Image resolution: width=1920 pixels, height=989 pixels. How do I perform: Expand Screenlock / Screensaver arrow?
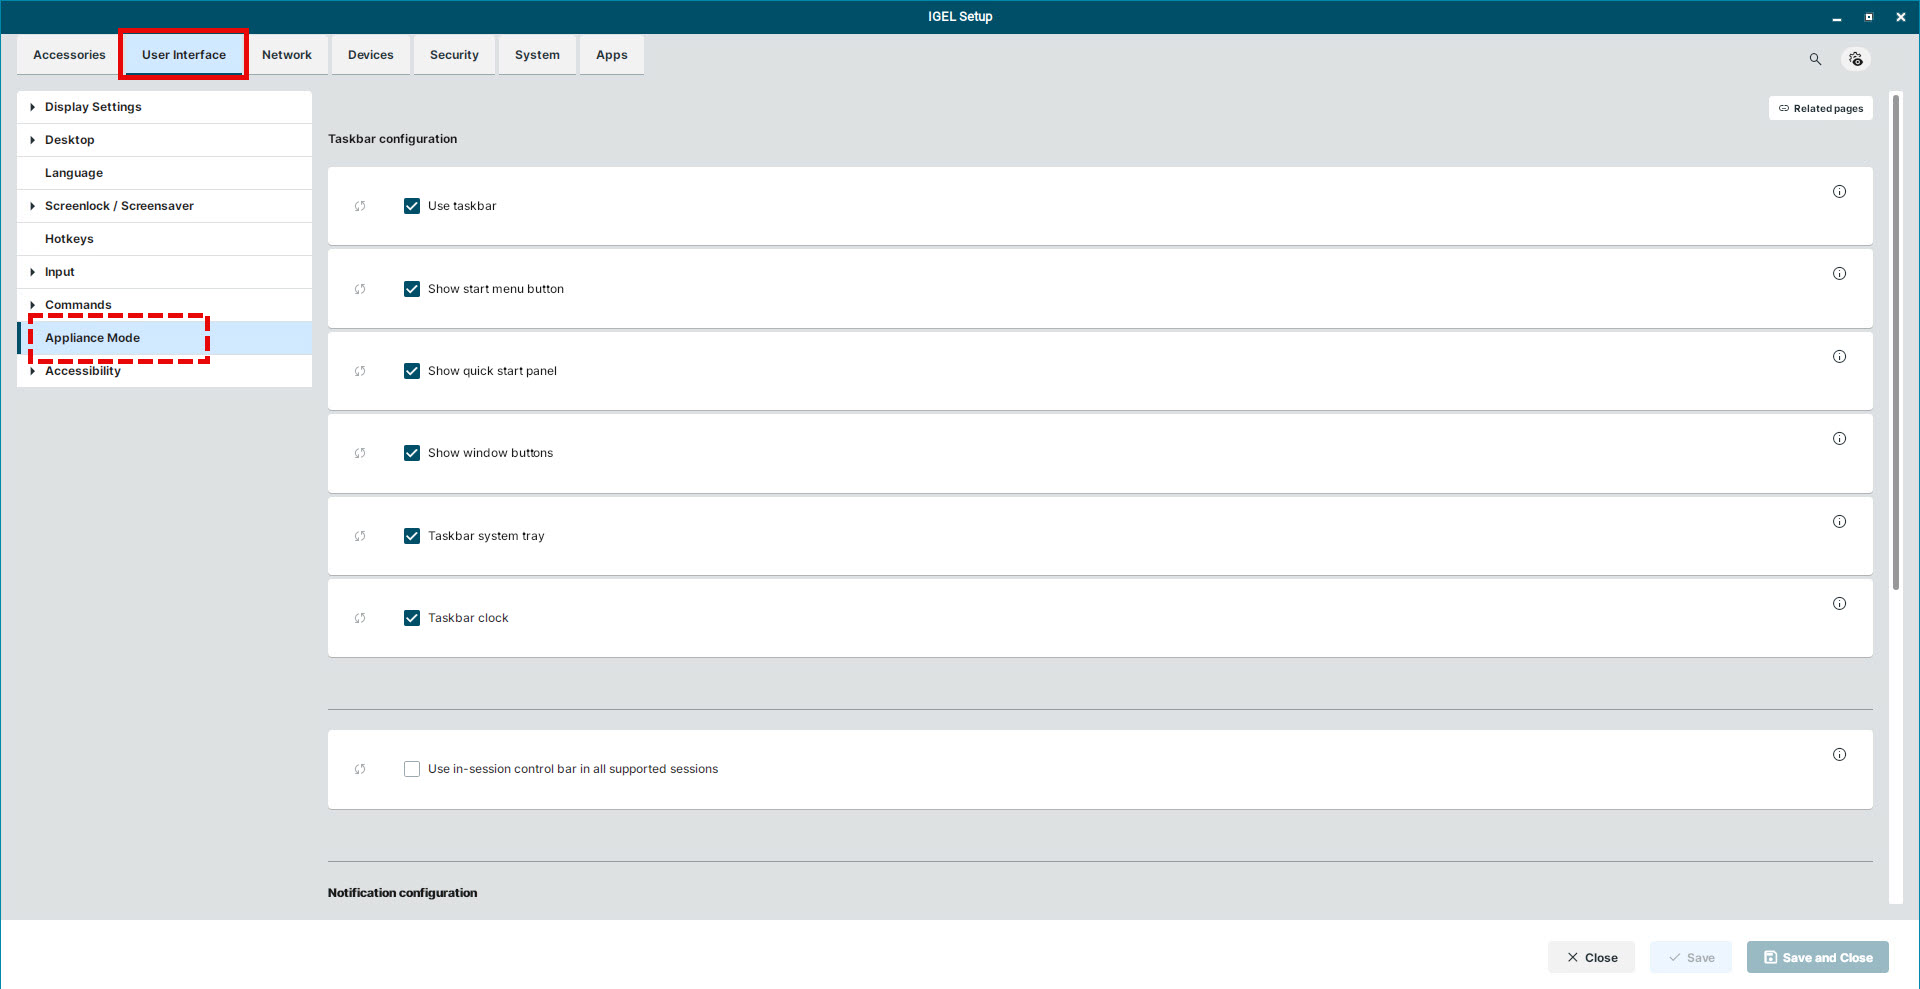pyautogui.click(x=32, y=206)
